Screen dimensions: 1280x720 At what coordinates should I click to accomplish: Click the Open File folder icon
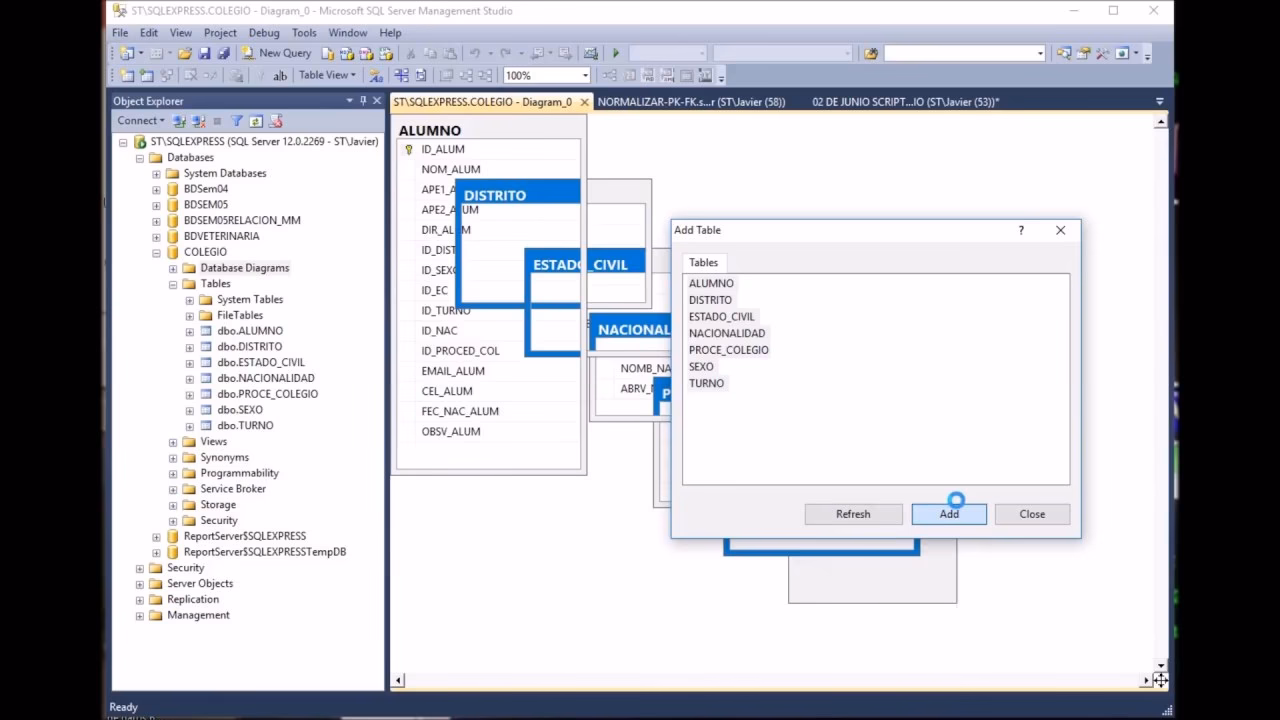click(x=185, y=53)
